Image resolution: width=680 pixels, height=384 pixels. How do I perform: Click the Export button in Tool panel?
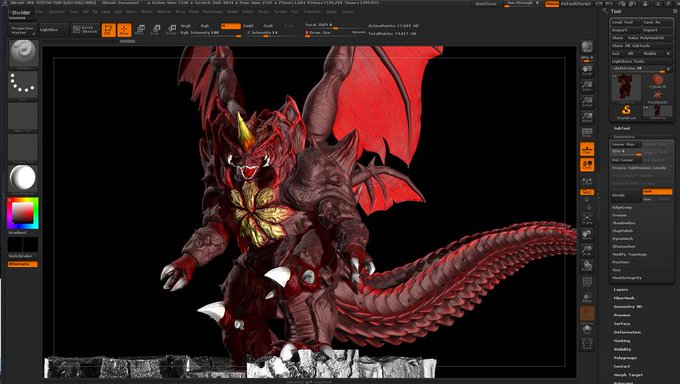657,30
